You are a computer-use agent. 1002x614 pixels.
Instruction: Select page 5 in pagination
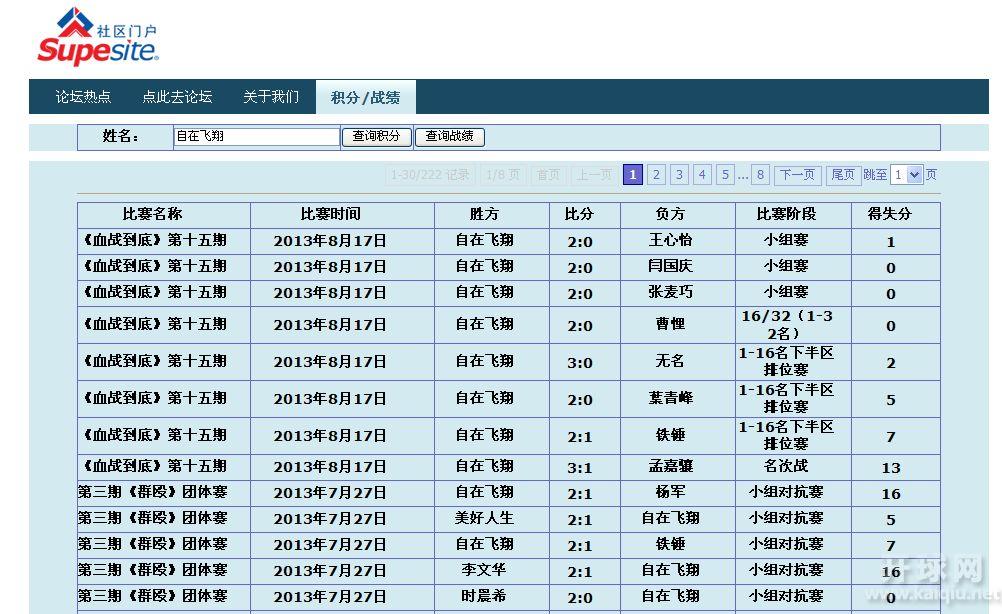click(x=725, y=175)
